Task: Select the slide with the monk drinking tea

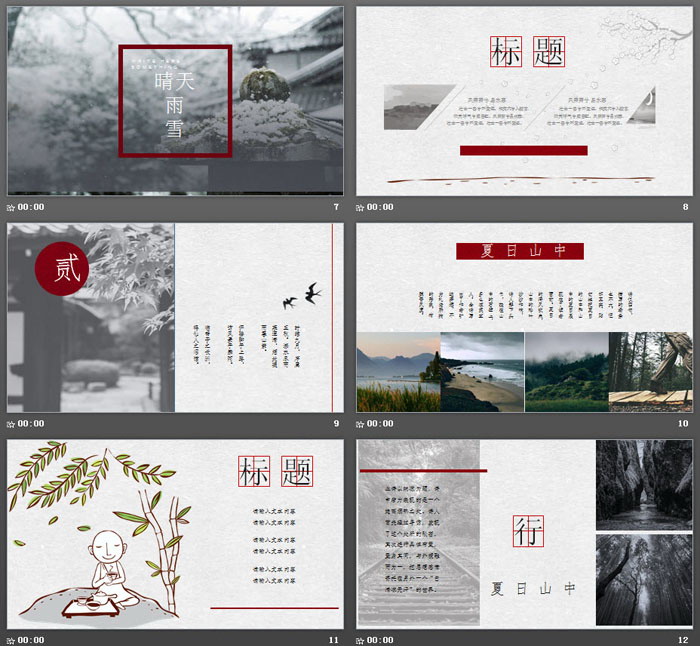Action: point(175,534)
